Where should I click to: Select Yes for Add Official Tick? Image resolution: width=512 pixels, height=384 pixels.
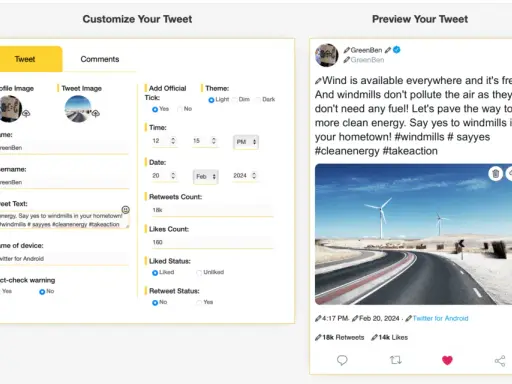155,109
